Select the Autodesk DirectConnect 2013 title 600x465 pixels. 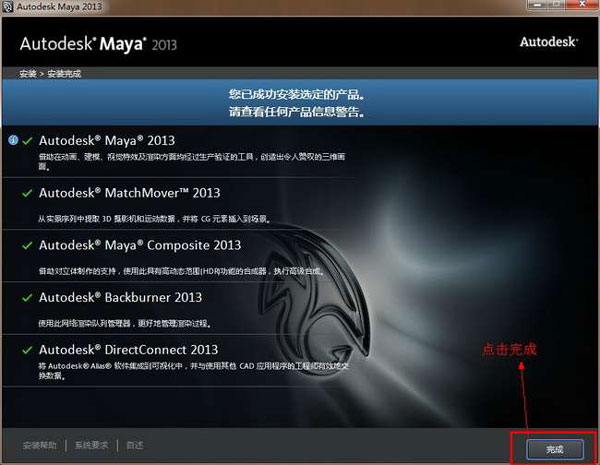(x=128, y=349)
